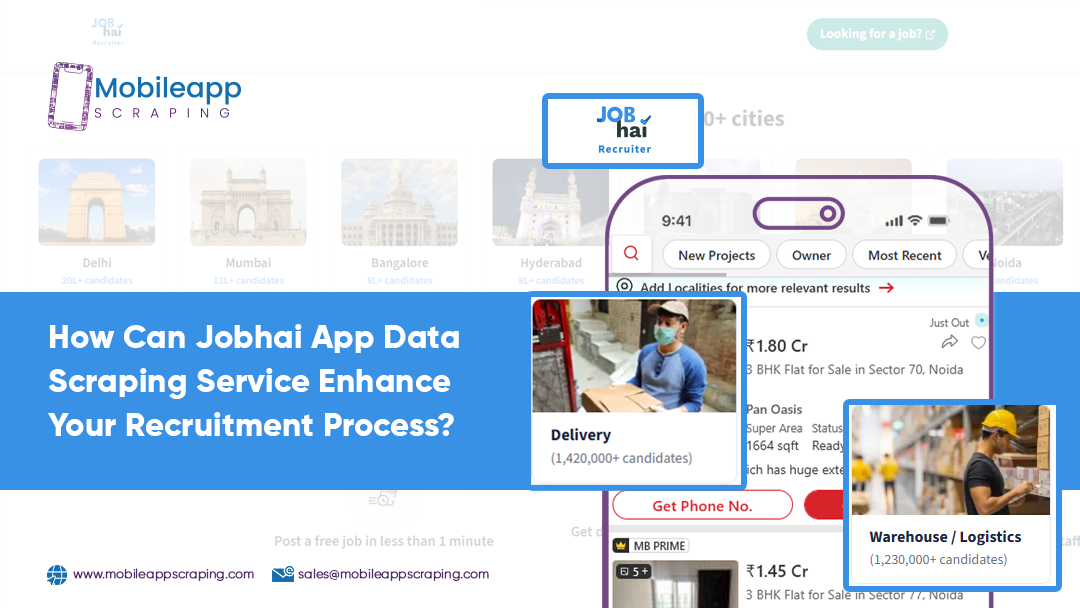Favorite the ₹1.80 Cr listing with the heart icon

pos(978,342)
